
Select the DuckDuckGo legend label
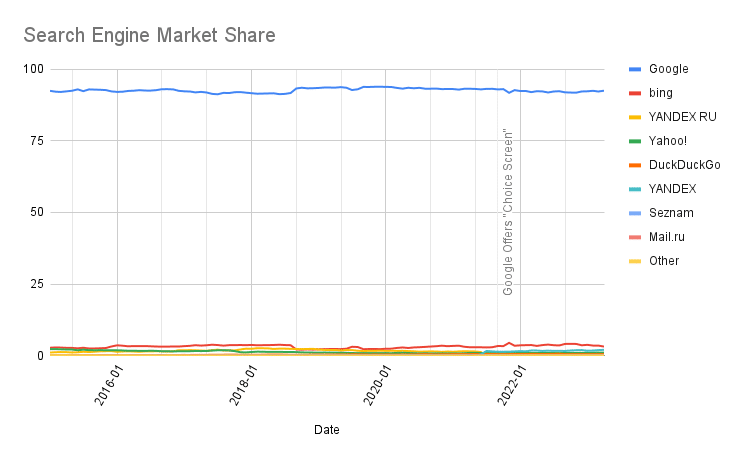pyautogui.click(x=684, y=165)
